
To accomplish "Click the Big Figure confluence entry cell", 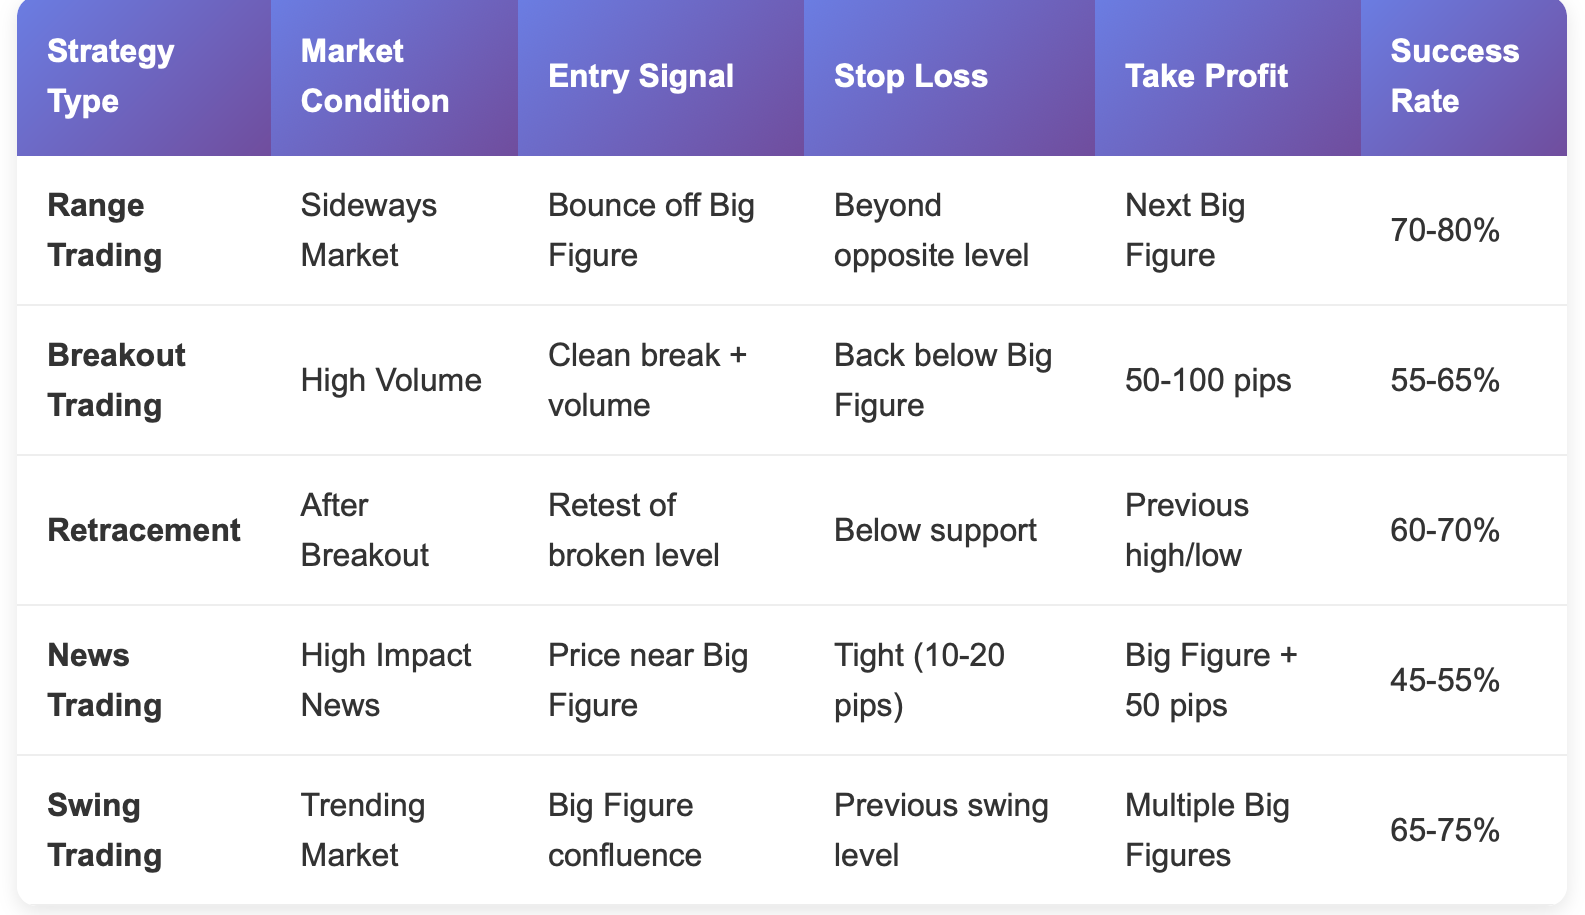I will click(x=661, y=830).
